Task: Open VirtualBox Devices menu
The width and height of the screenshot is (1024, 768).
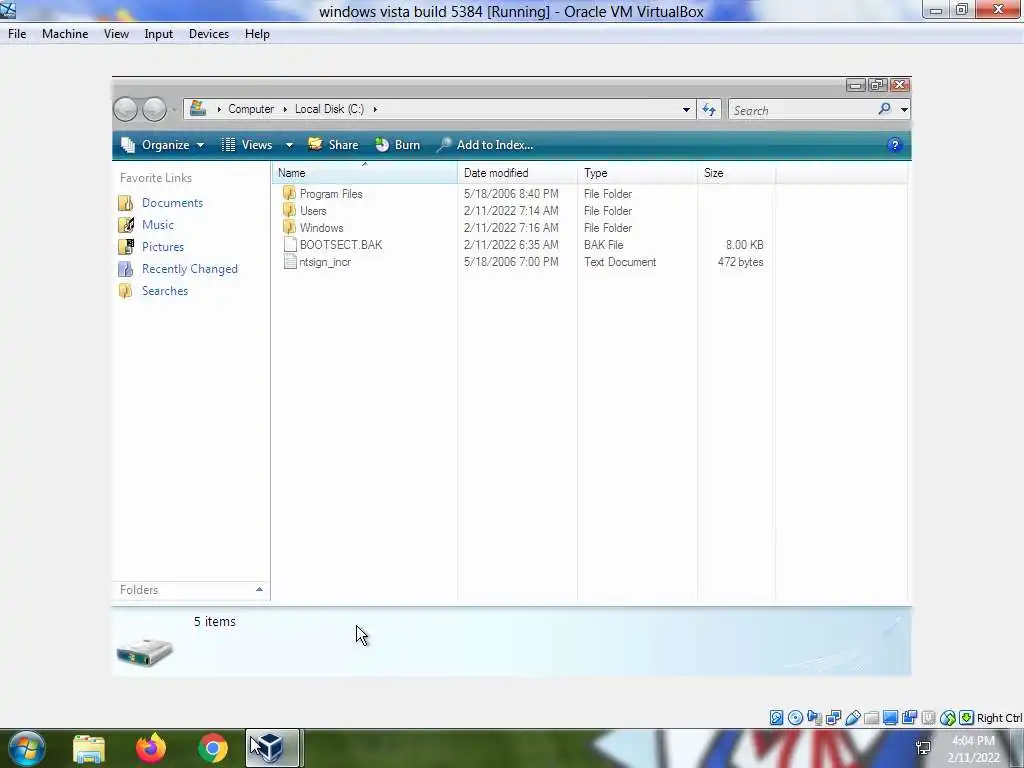Action: [x=208, y=34]
